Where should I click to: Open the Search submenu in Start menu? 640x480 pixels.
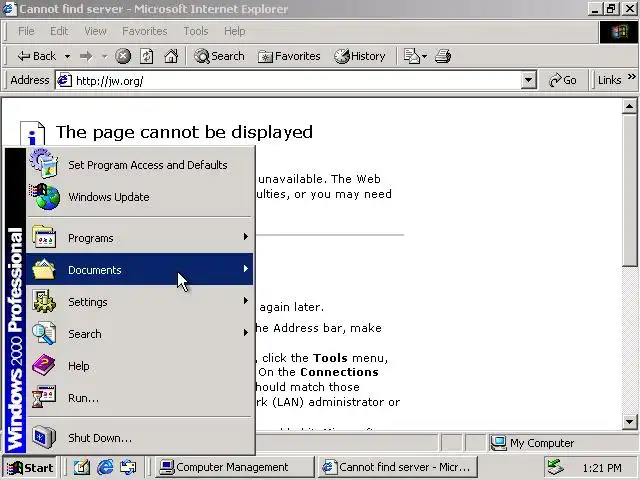coord(140,333)
